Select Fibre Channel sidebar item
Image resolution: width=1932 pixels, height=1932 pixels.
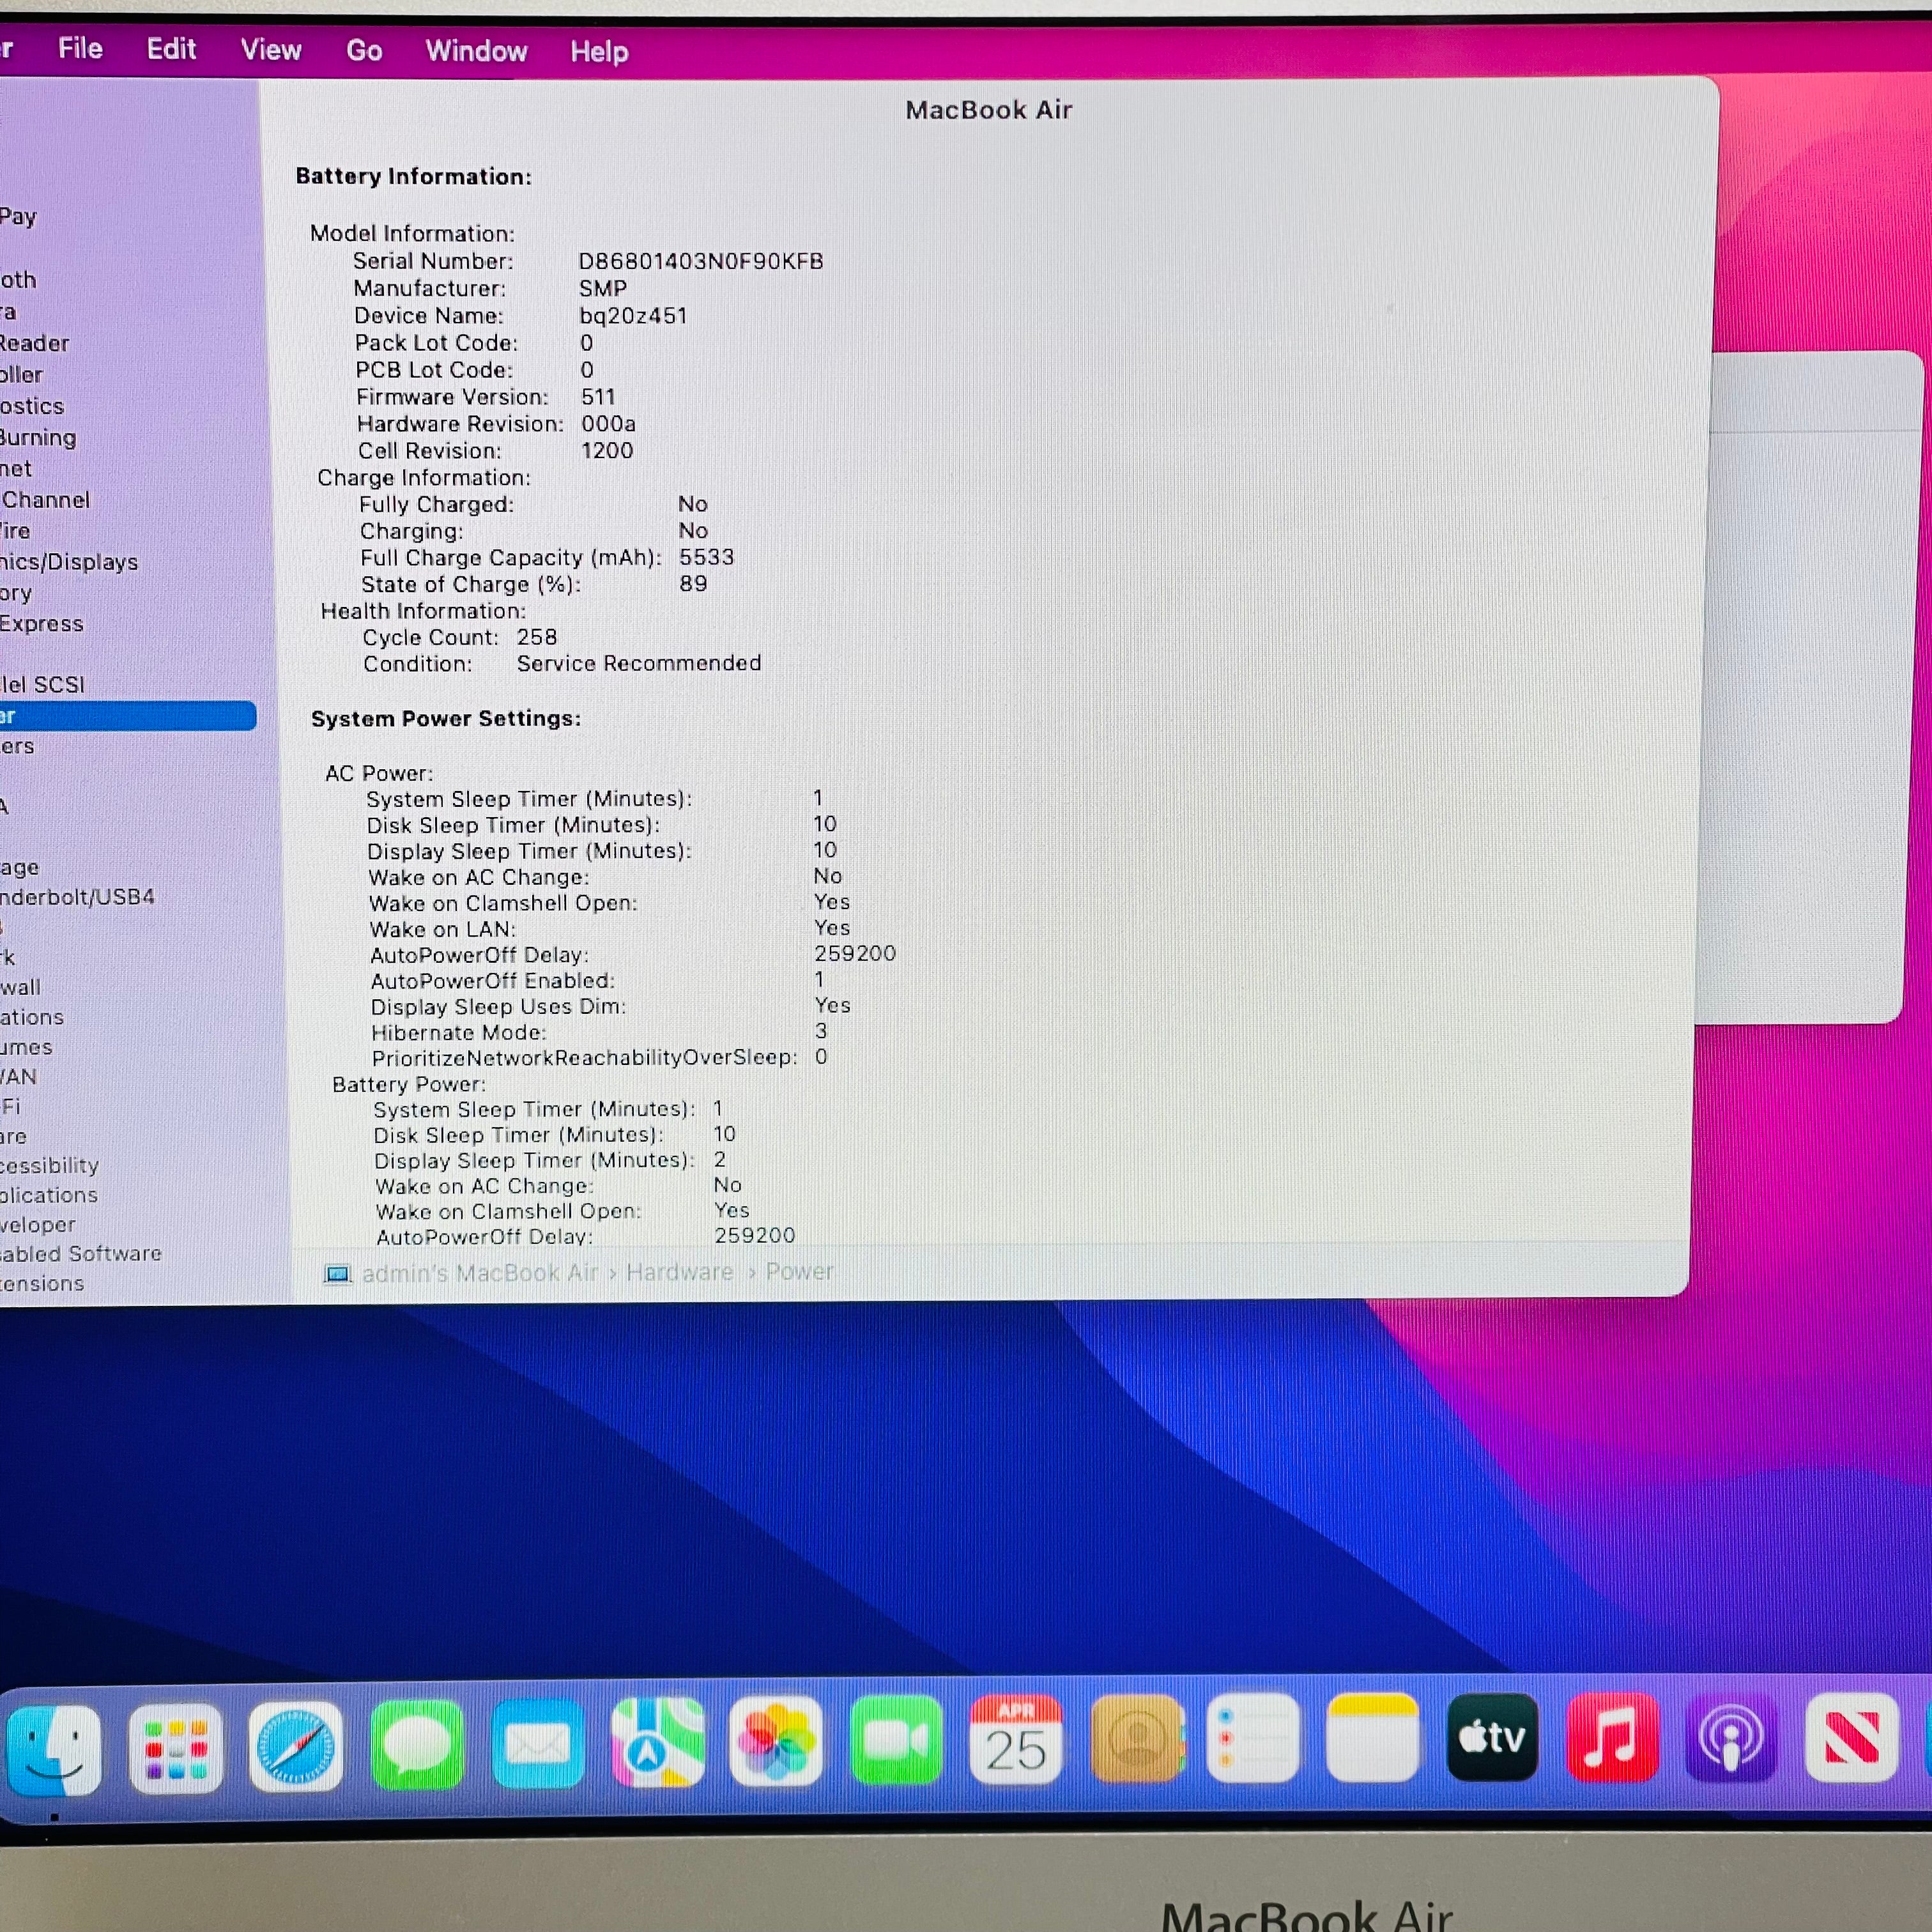(x=45, y=500)
